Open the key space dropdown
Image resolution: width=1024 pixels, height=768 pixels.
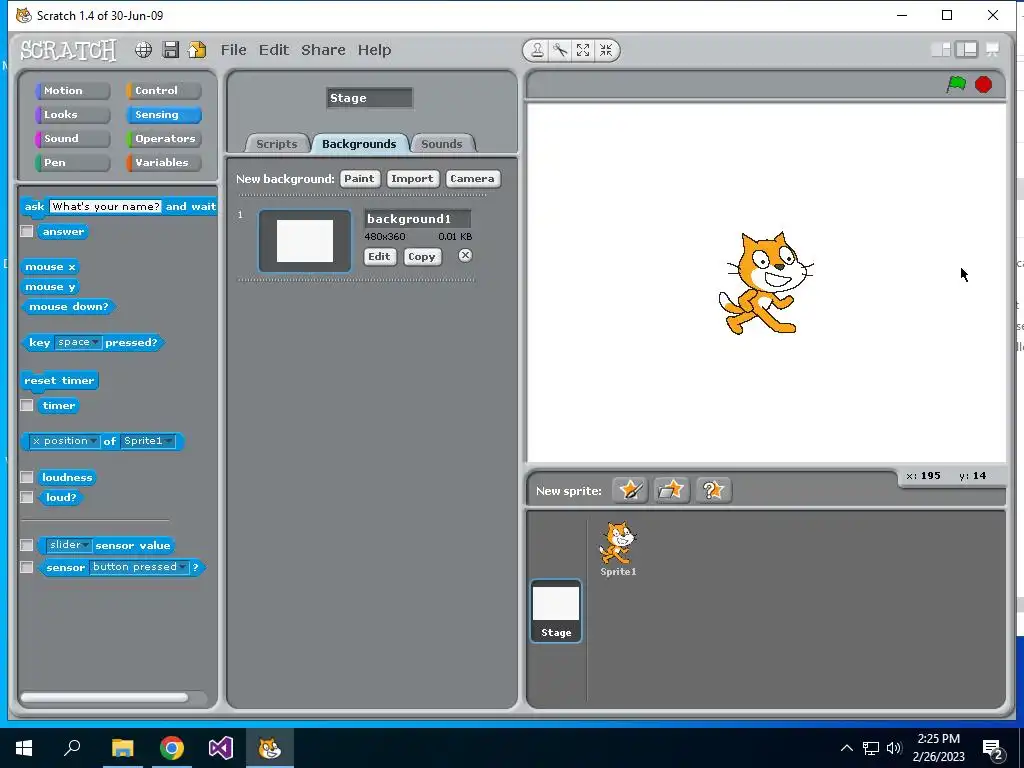click(78, 342)
